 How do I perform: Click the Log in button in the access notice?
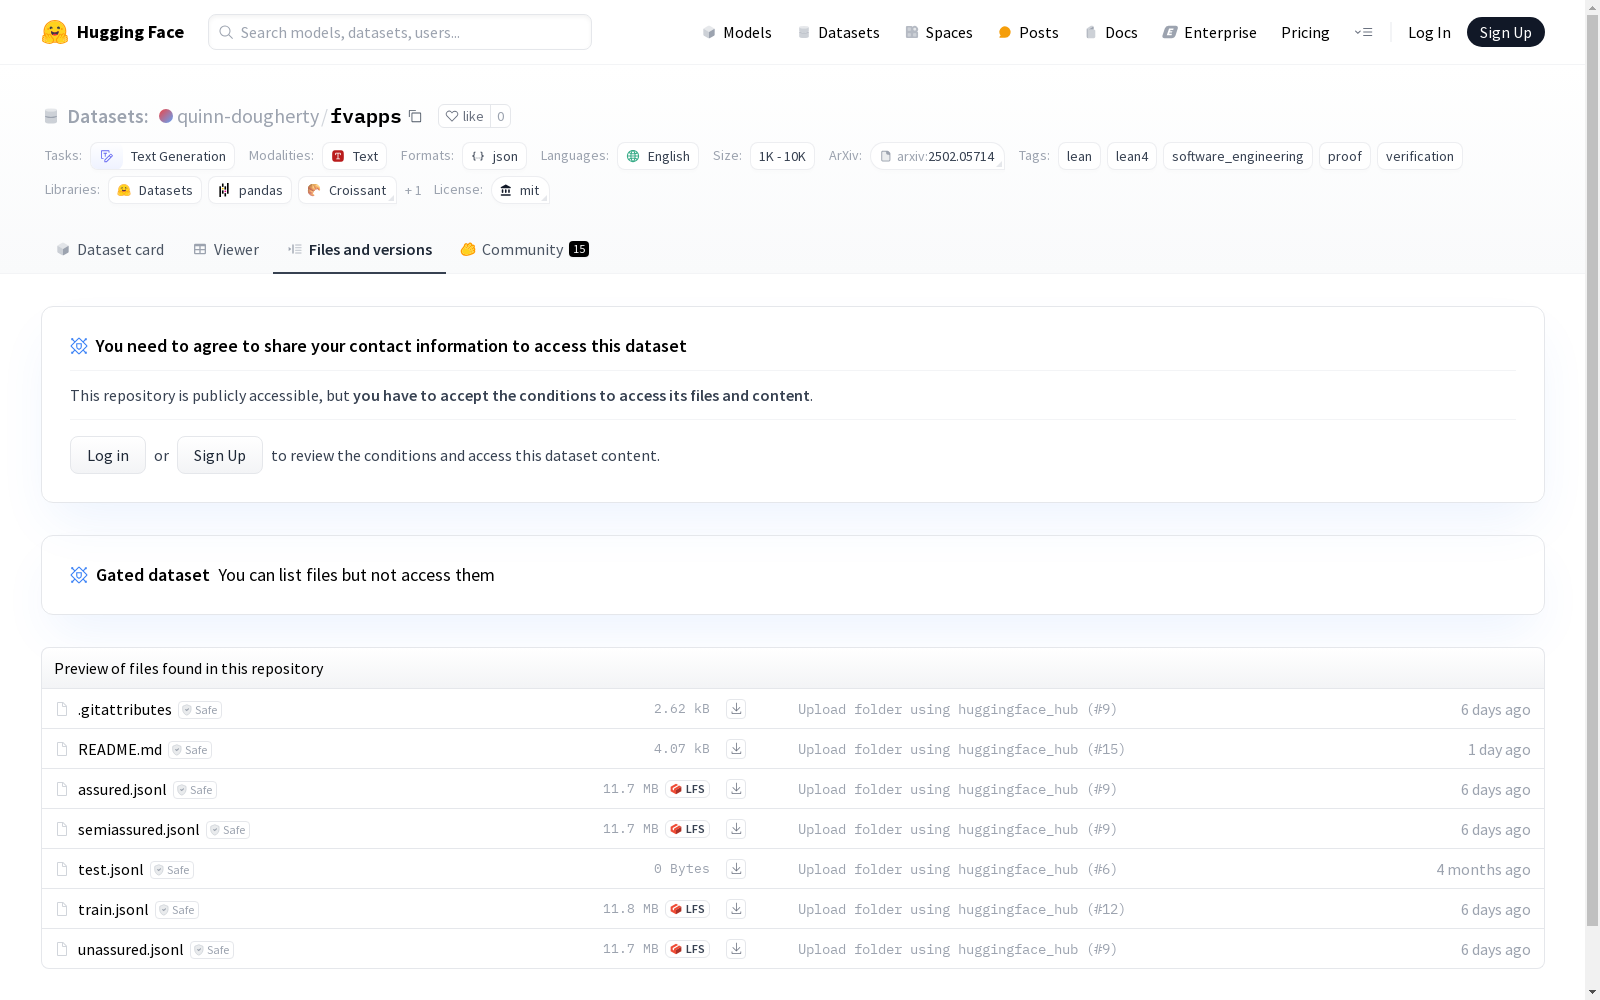[x=108, y=455]
